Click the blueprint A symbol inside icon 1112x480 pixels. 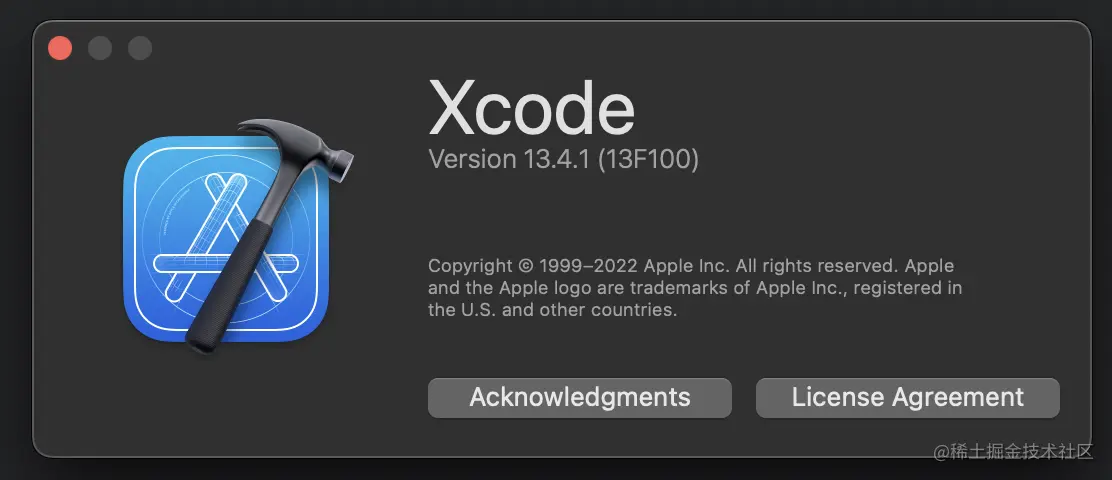(225, 240)
